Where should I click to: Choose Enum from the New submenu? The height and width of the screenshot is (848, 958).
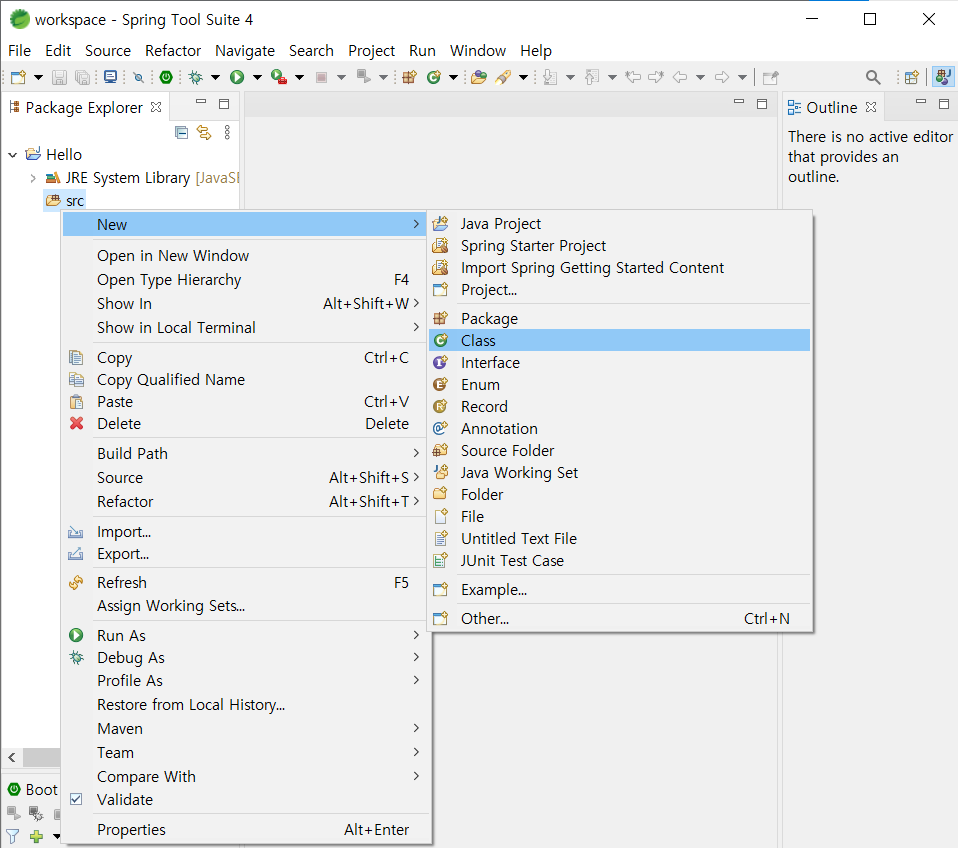[620, 384]
